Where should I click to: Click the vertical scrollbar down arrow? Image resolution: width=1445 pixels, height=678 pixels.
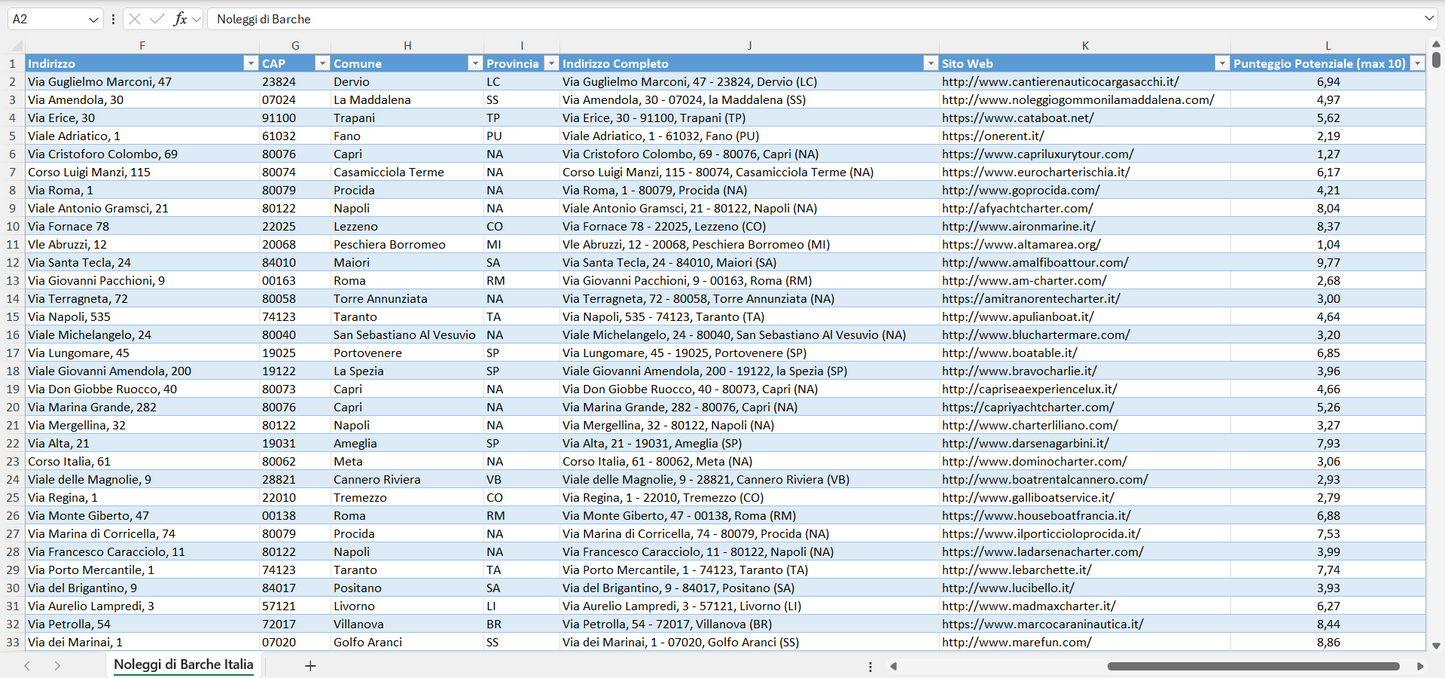pyautogui.click(x=1436, y=646)
